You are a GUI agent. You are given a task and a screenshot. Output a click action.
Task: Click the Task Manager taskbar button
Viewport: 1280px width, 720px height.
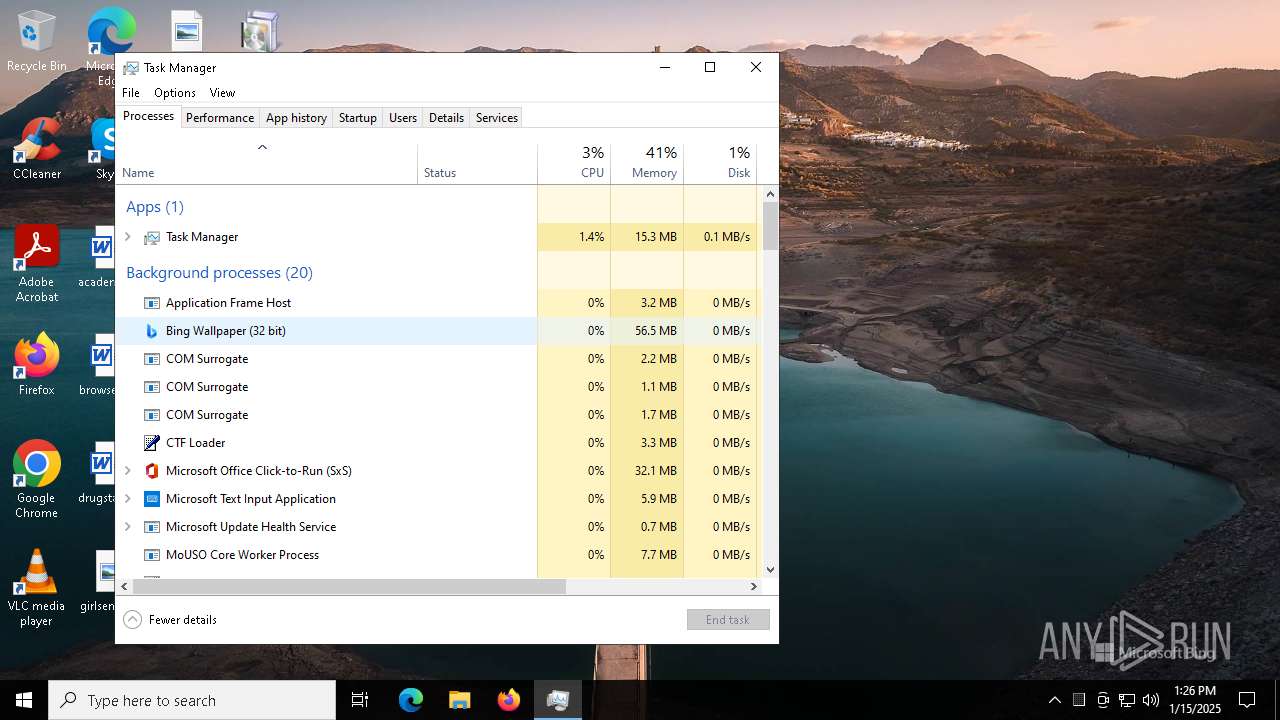558,700
